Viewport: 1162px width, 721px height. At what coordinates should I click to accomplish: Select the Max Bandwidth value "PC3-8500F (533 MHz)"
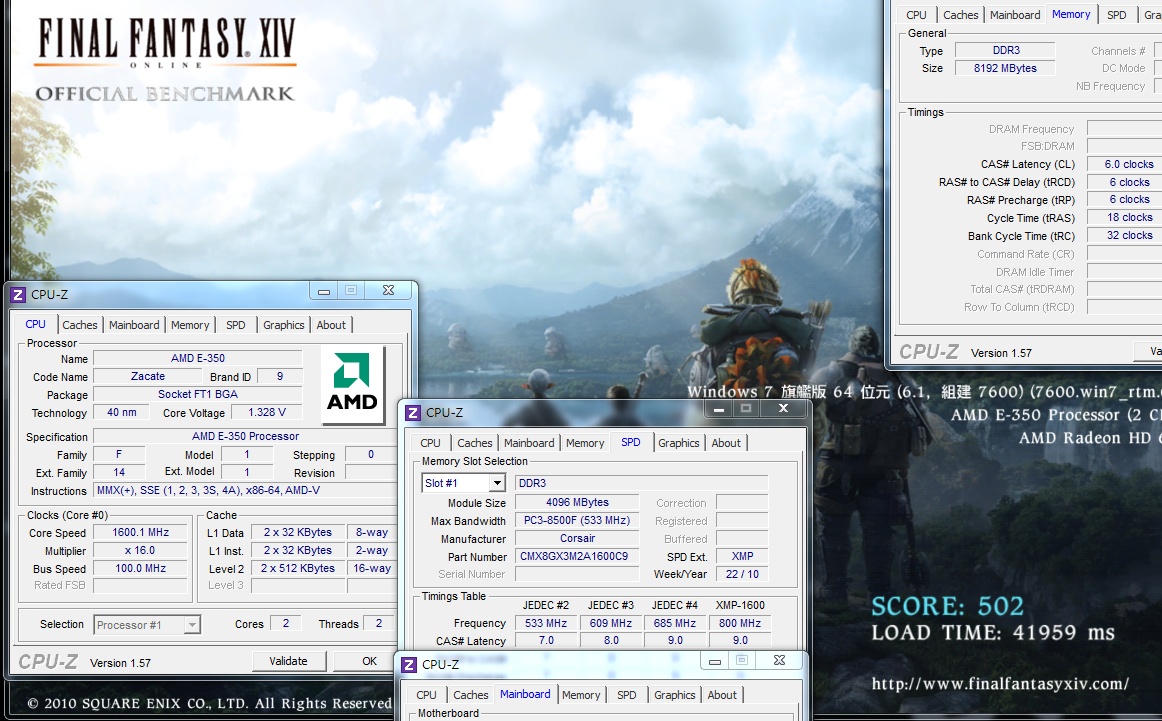point(577,520)
